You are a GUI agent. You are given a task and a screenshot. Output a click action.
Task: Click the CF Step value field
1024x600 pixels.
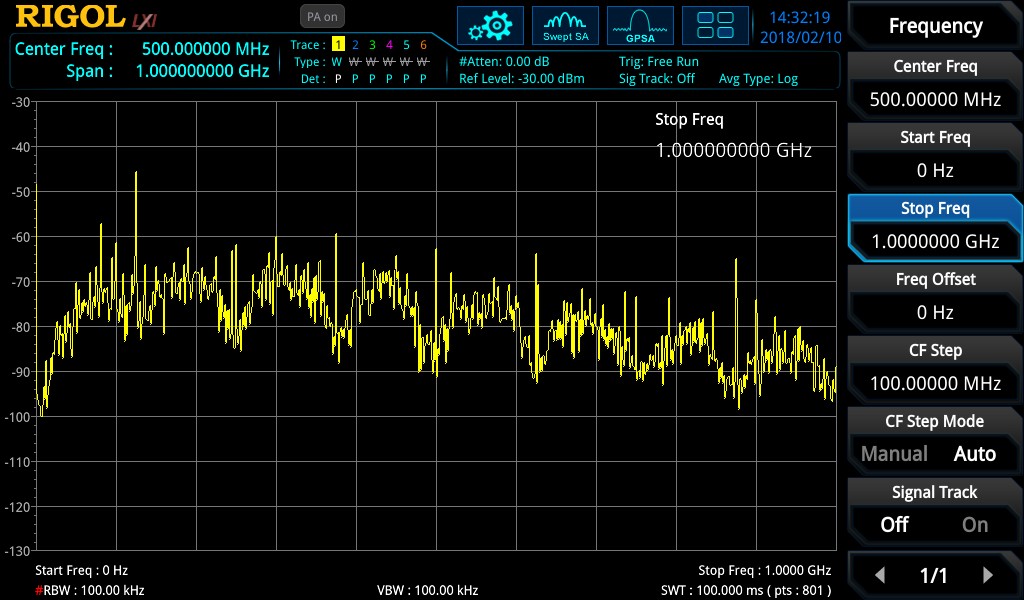[x=934, y=383]
